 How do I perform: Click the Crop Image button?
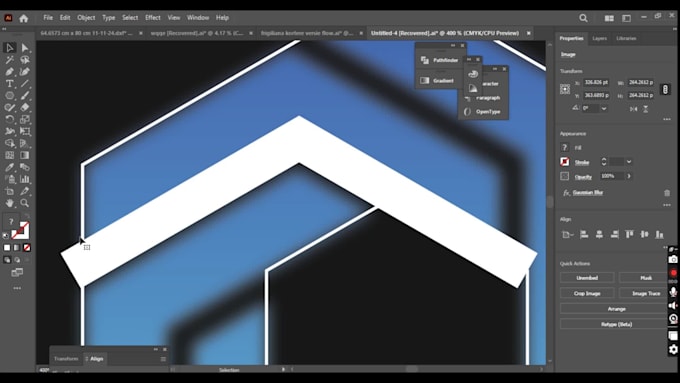[587, 294]
